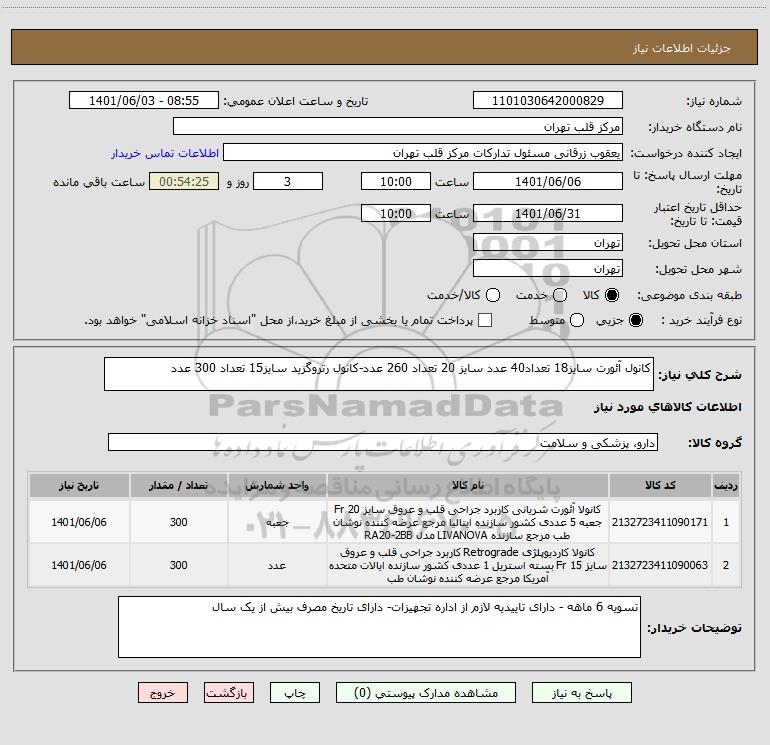Click the remaining time 00:54:25 field
The image size is (770, 745).
coord(184,181)
